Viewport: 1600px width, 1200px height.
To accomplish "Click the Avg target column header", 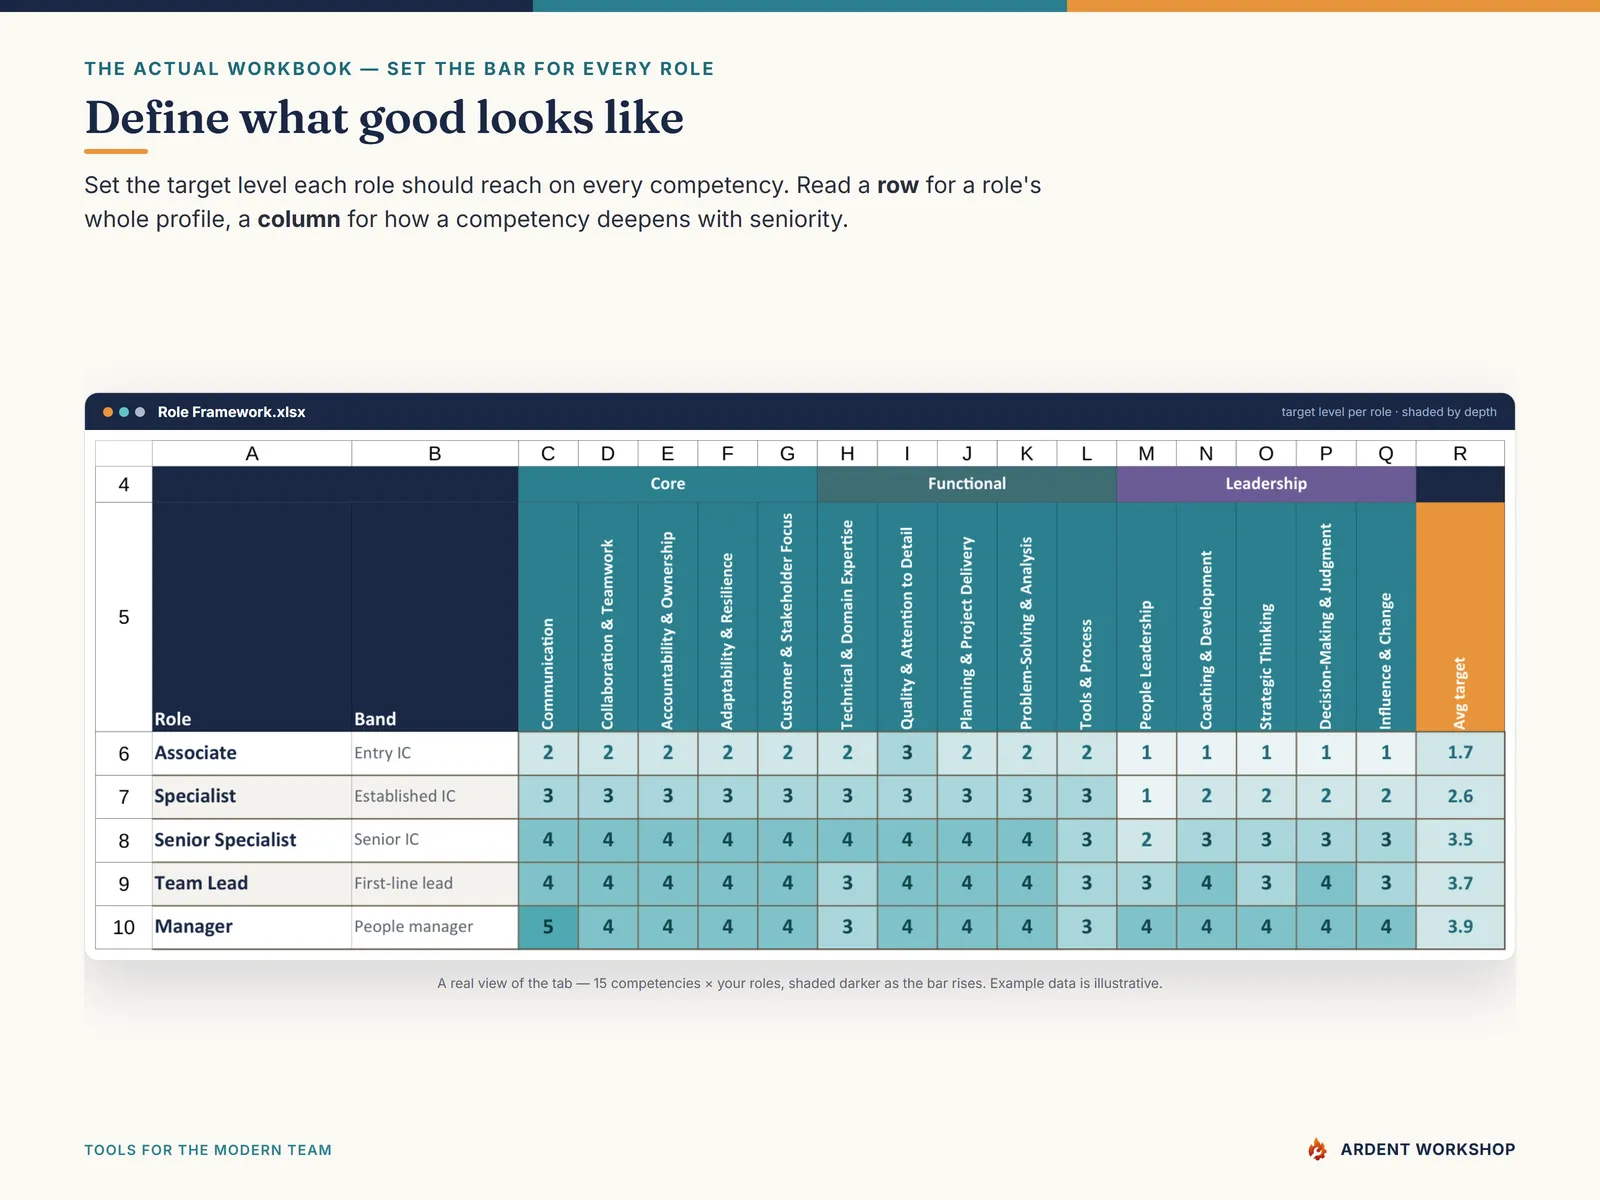I will point(1460,617).
